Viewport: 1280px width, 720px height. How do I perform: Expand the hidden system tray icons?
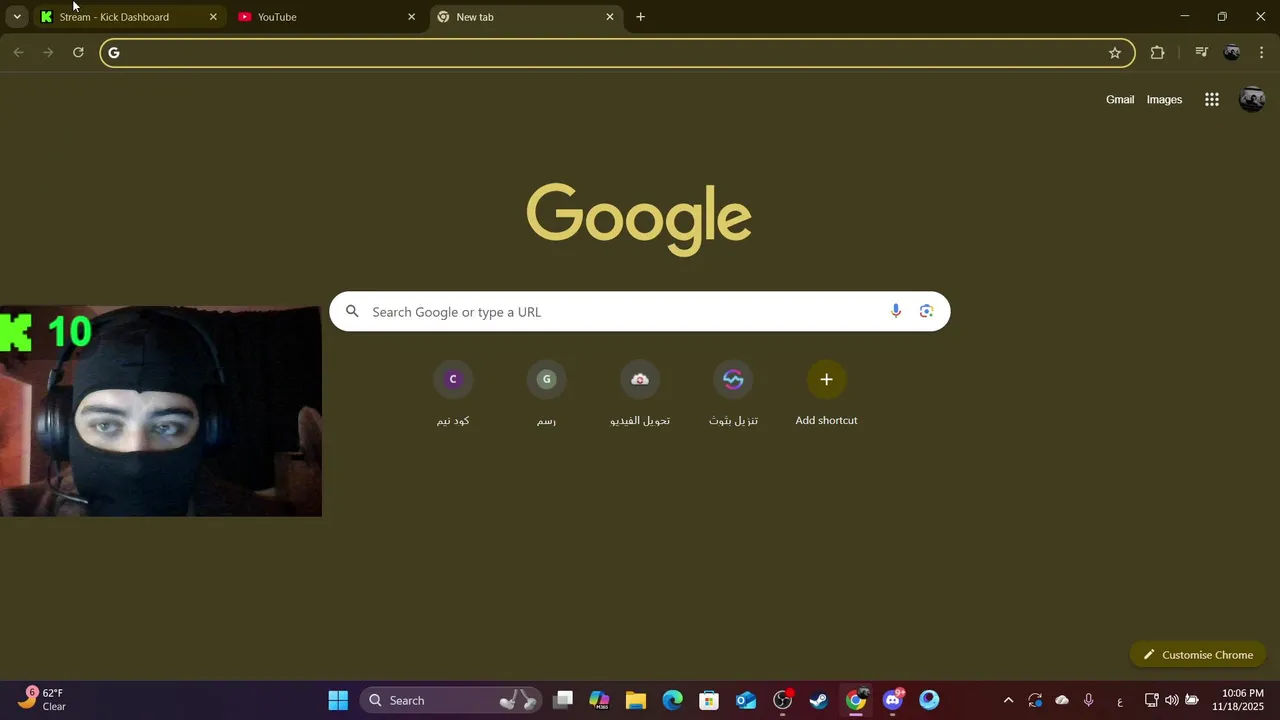(1008, 700)
